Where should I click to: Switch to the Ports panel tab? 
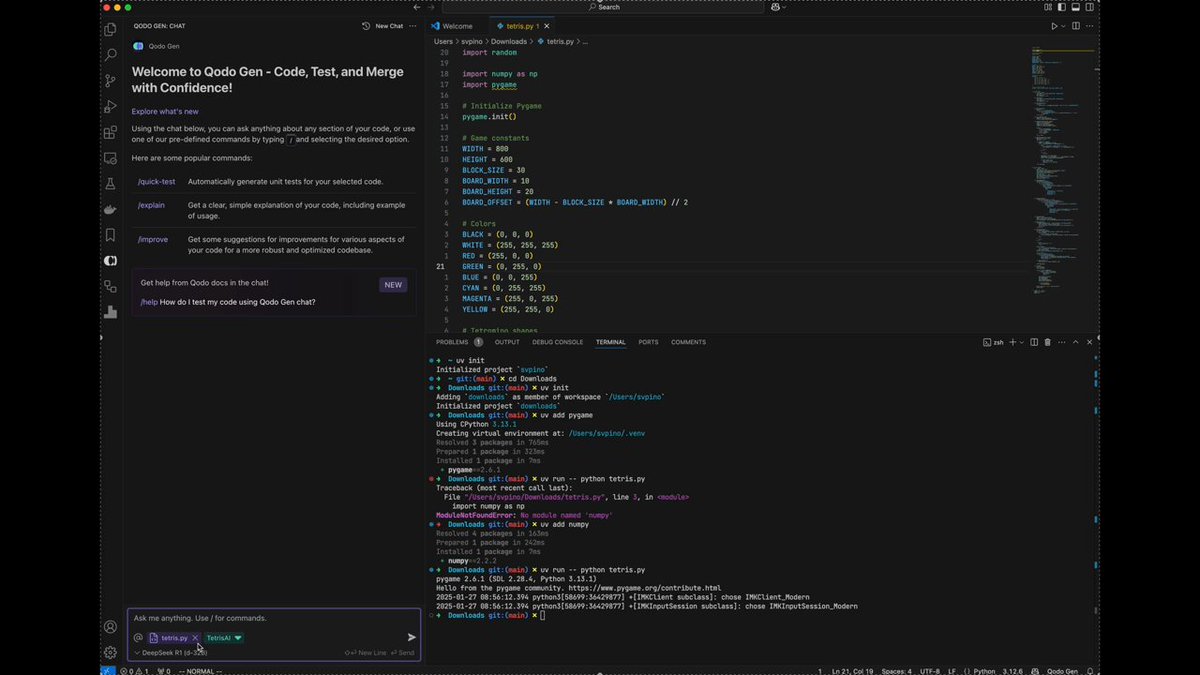(649, 342)
